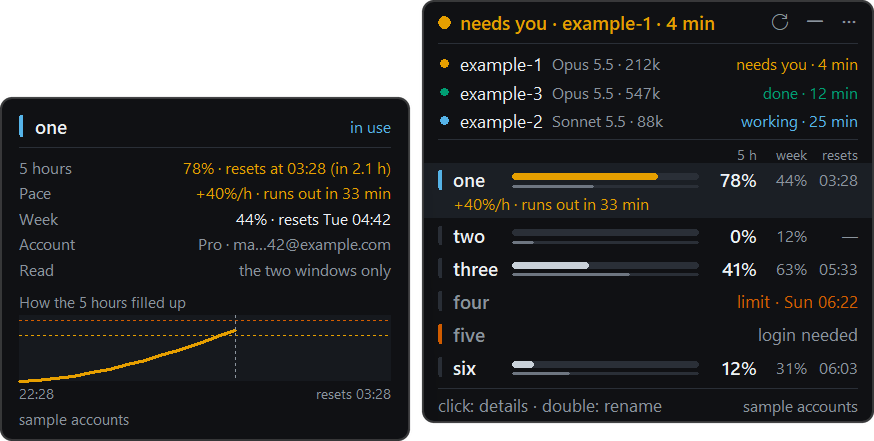Screen dimensions: 874x441
Task: Click the minimize dash icon in widget header
Action: click(815, 22)
